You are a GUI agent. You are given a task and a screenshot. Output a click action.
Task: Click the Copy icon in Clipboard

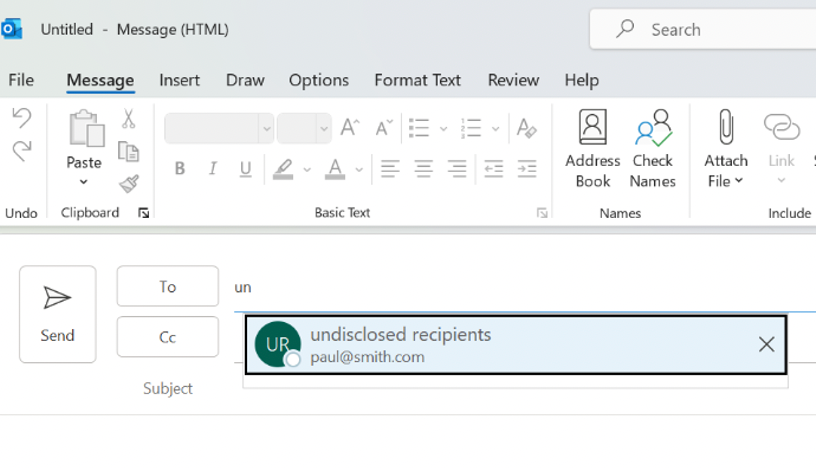[128, 151]
